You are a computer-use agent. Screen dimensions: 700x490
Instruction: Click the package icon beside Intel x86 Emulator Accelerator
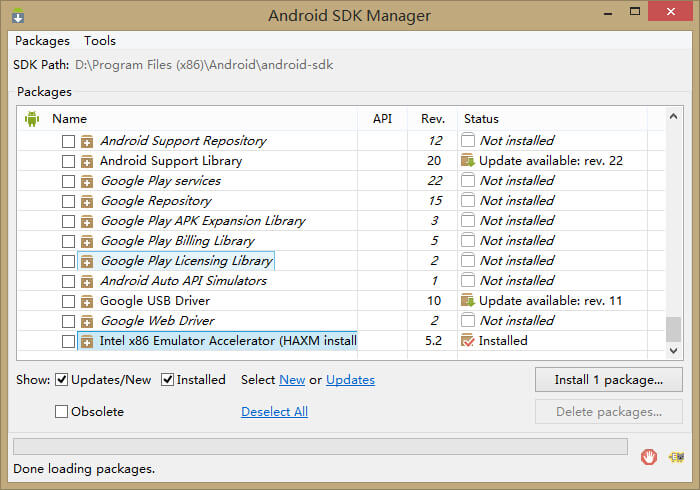click(87, 342)
